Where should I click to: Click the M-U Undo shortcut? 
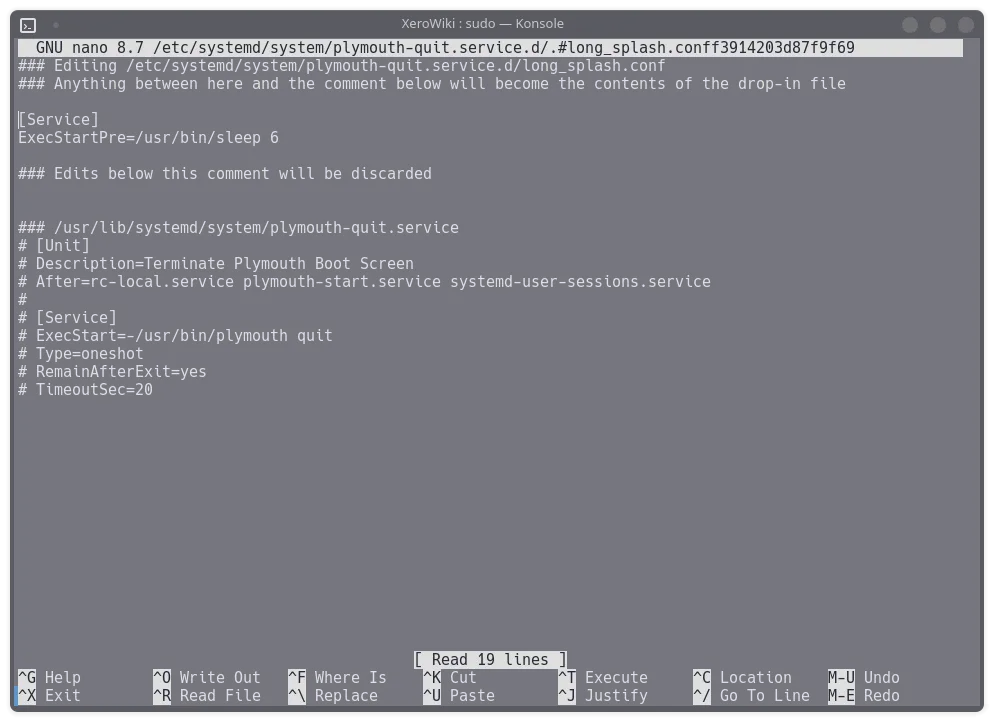tap(864, 677)
